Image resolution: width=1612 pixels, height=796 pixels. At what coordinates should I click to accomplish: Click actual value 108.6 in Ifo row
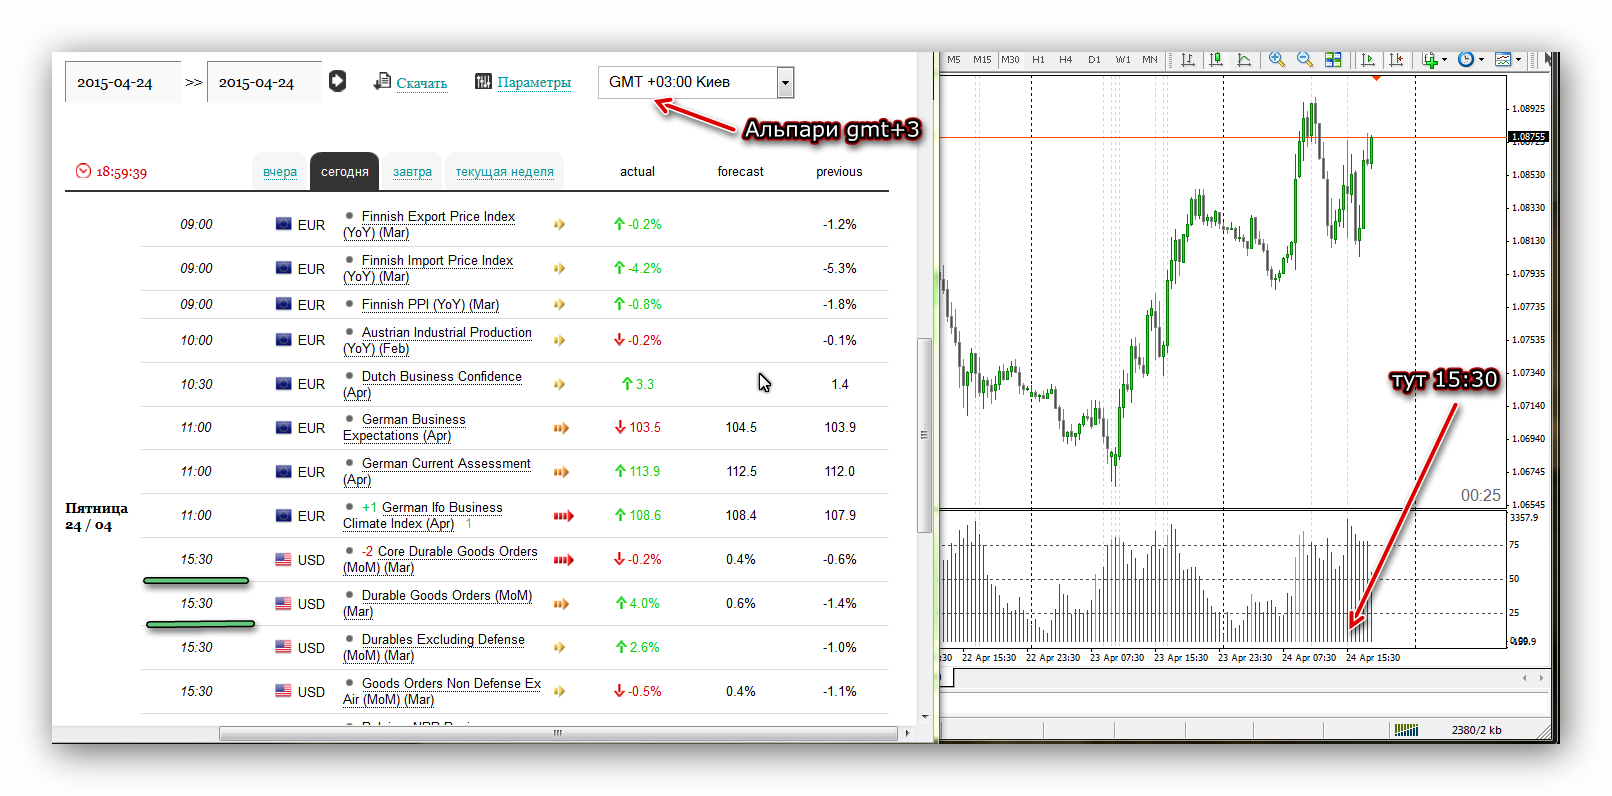tap(644, 515)
